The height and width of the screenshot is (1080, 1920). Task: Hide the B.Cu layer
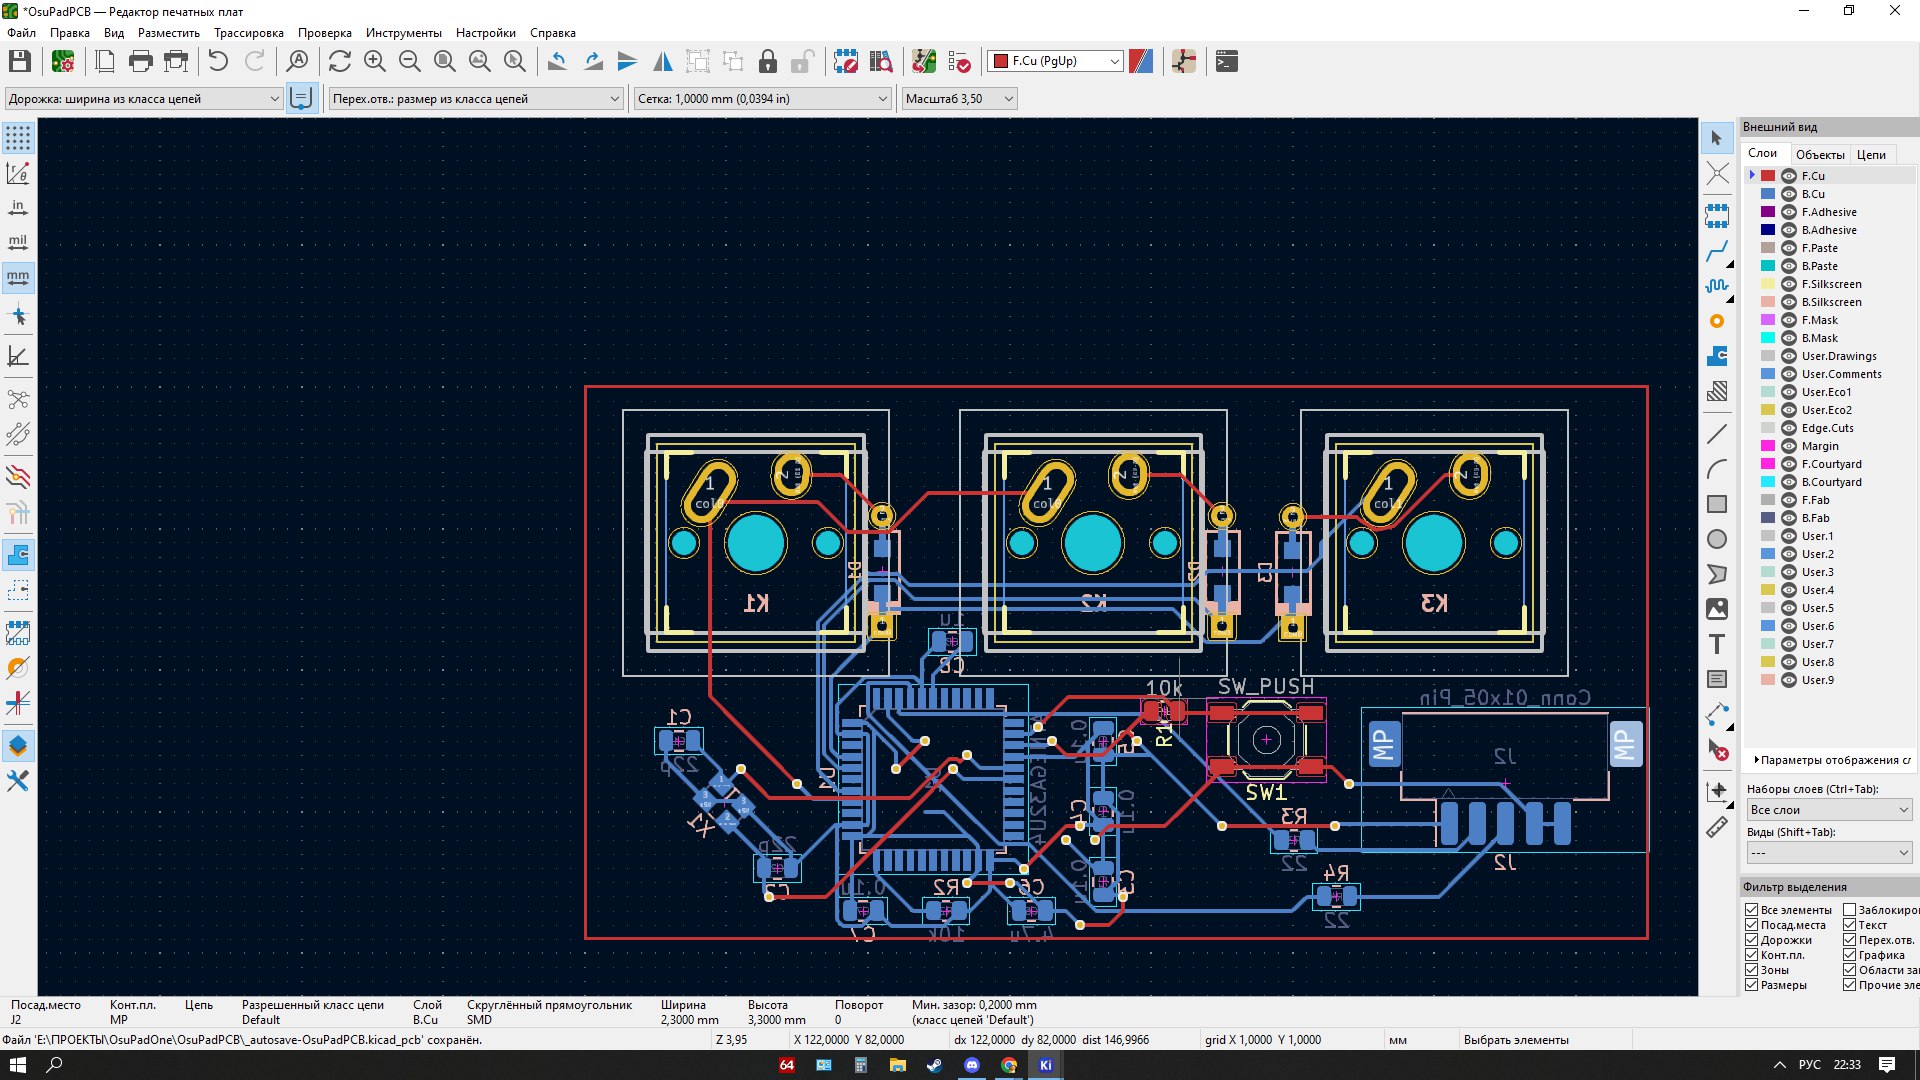tap(1789, 194)
